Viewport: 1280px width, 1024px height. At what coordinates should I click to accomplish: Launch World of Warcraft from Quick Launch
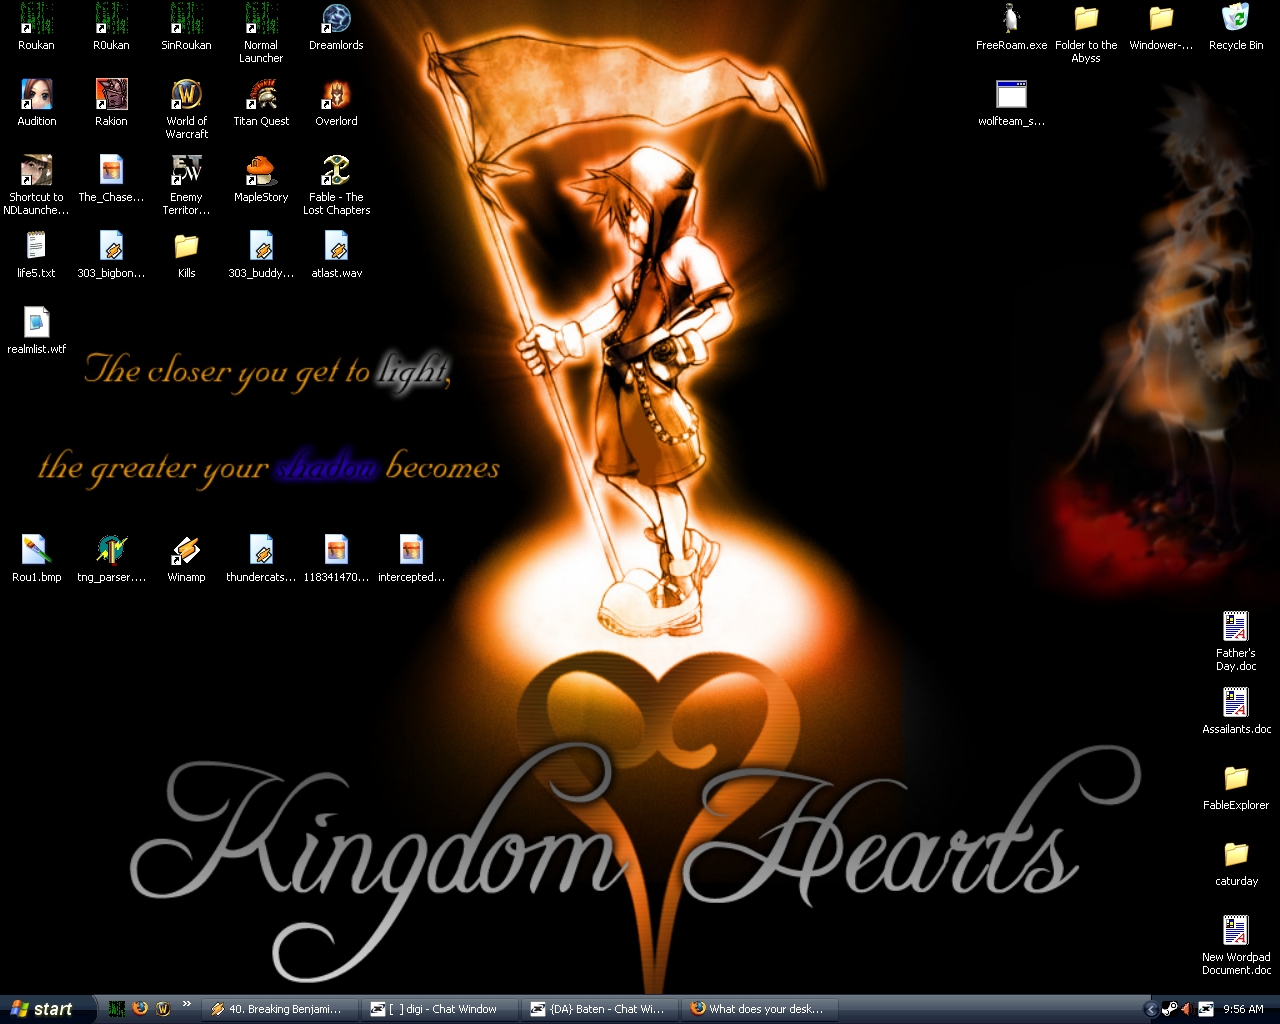point(163,1009)
